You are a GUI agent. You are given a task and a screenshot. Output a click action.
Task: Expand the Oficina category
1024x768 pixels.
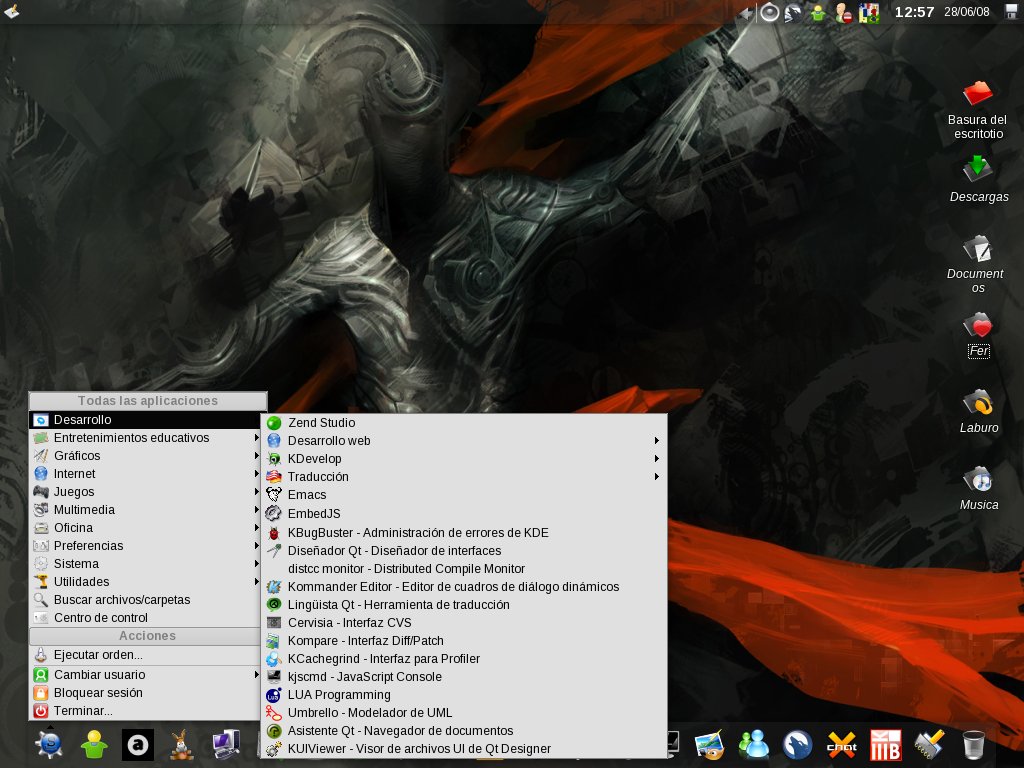(146, 528)
